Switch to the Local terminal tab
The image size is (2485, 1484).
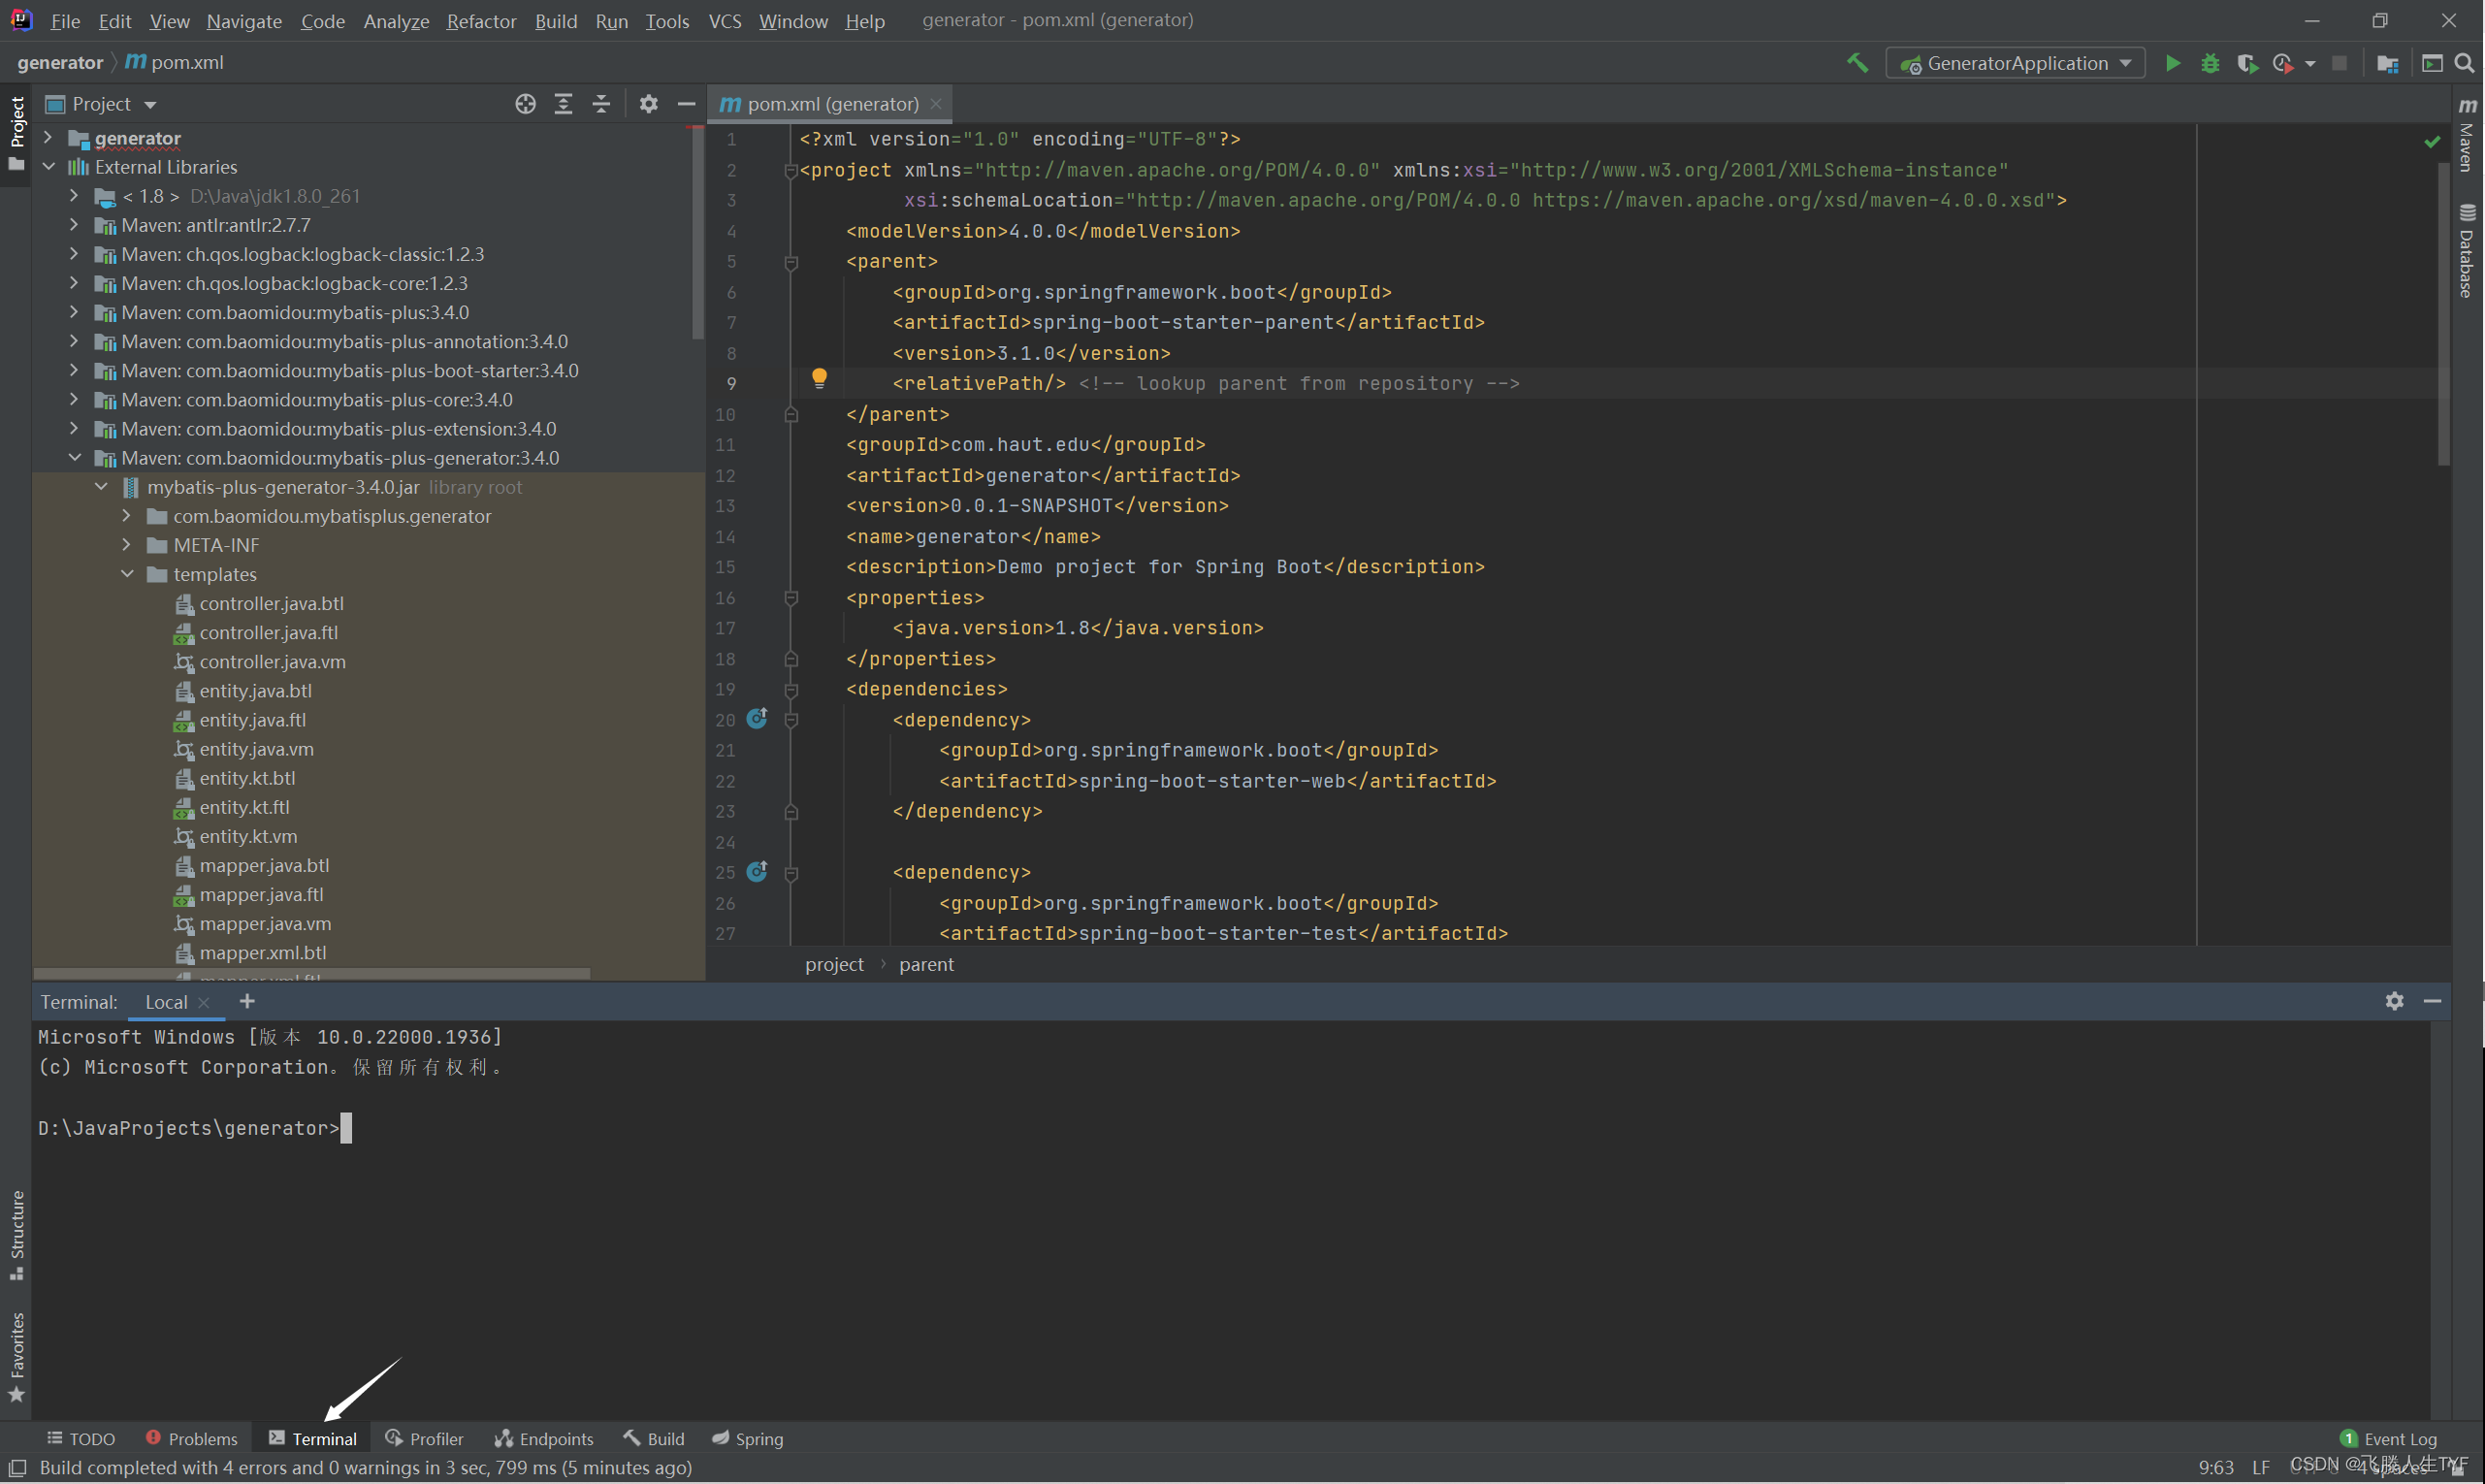pos(165,1001)
